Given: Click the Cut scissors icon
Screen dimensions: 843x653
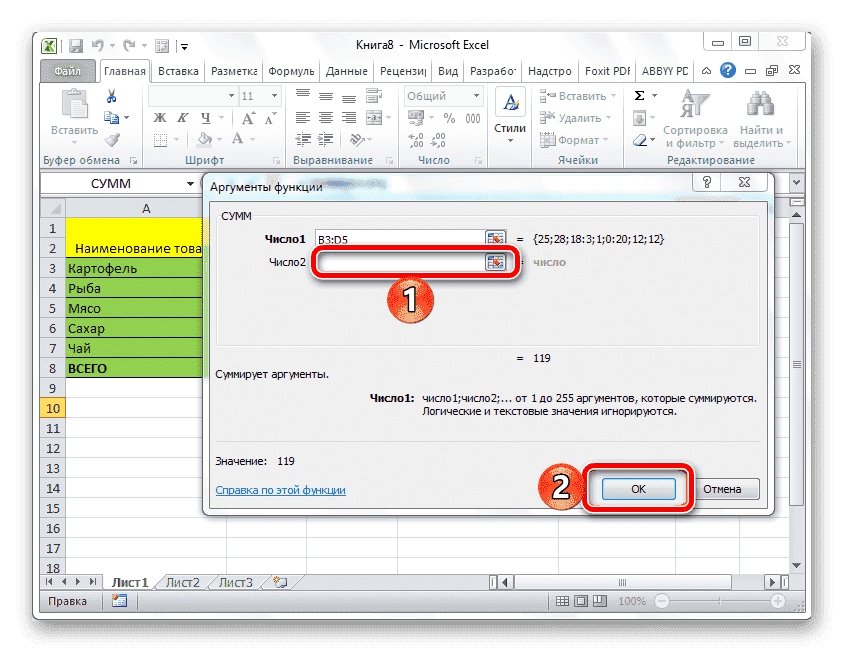Looking at the screenshot, I should point(112,95).
